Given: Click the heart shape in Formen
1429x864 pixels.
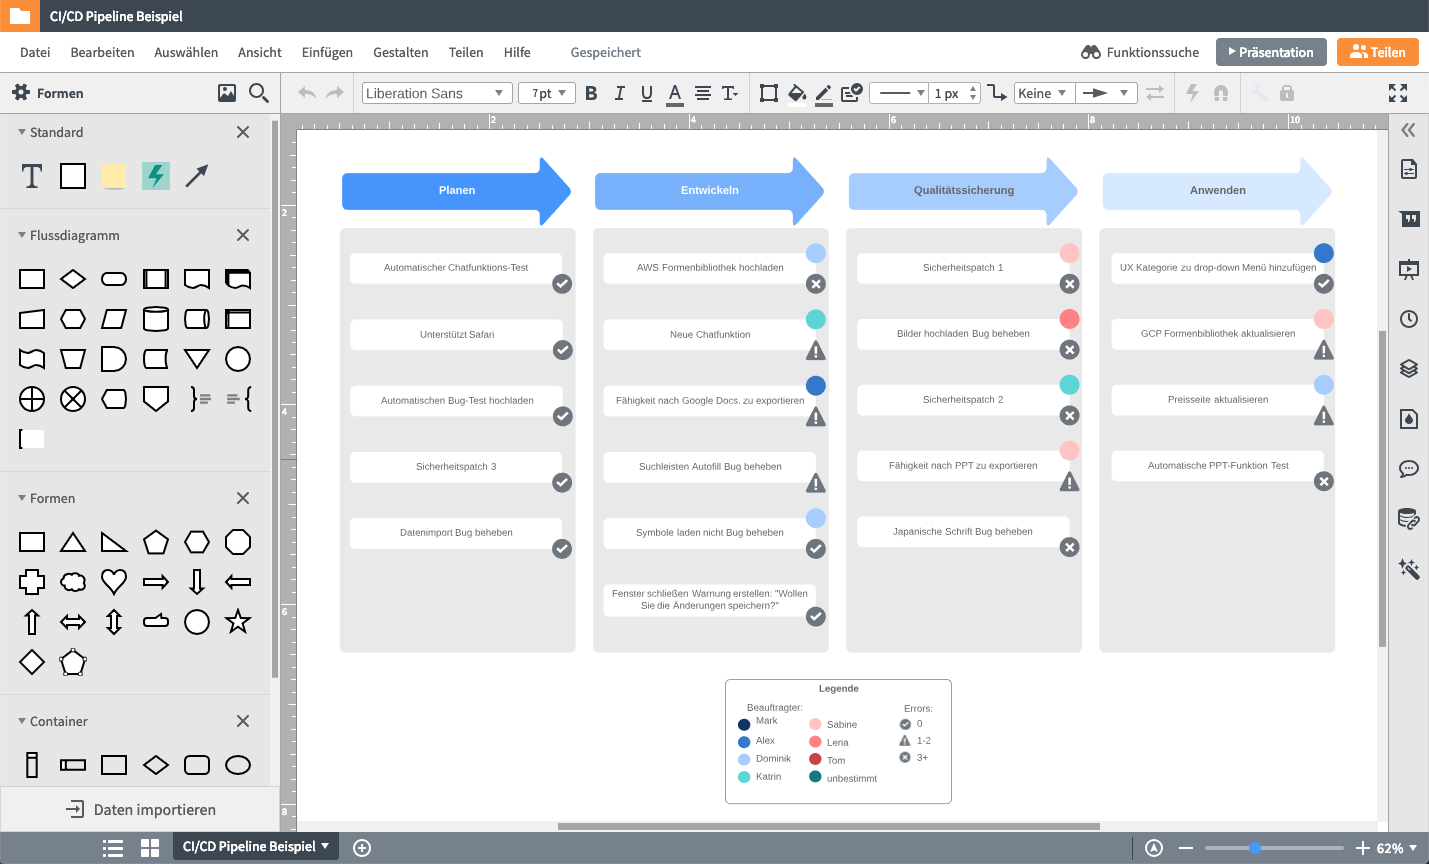Looking at the screenshot, I should (114, 582).
